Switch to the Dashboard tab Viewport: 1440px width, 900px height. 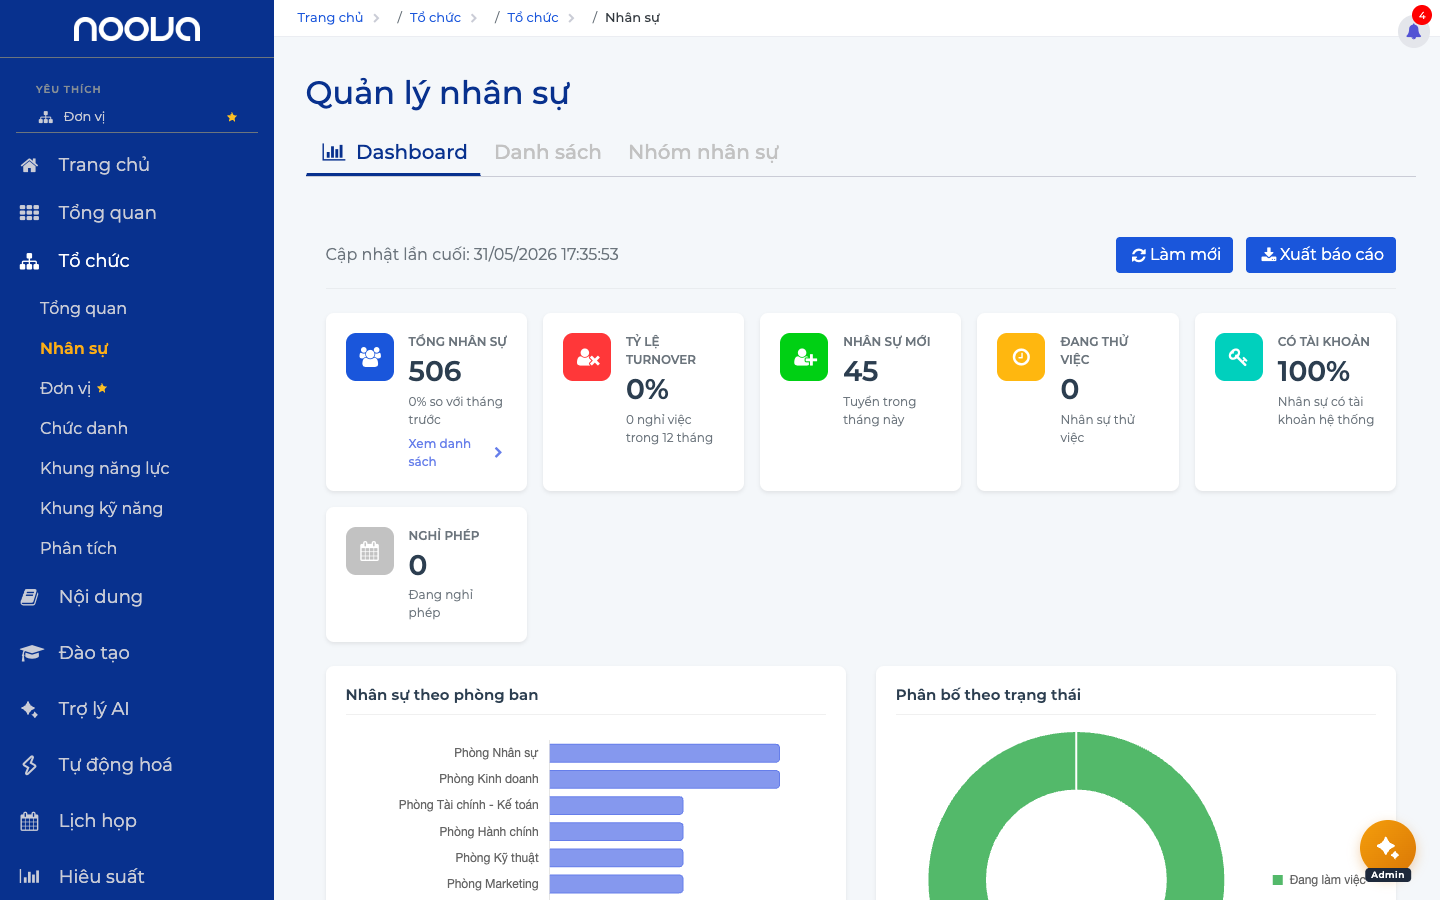coord(394,152)
